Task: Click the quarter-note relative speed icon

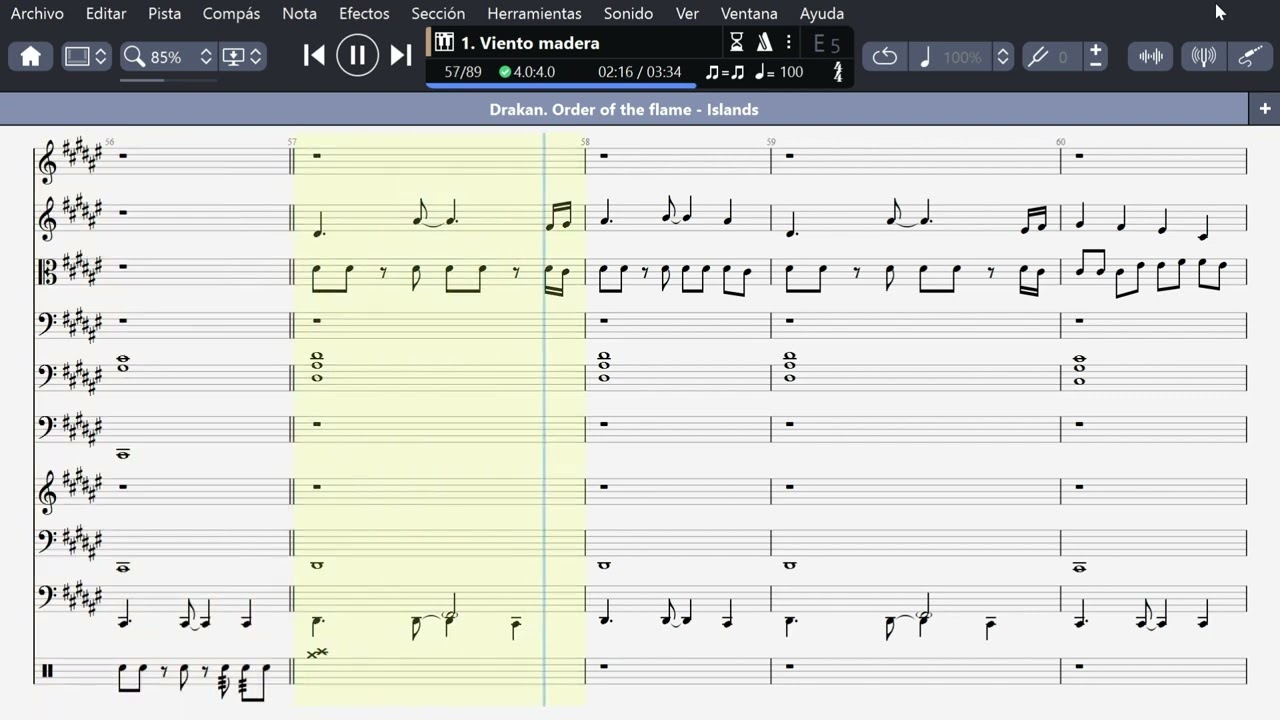Action: point(925,57)
